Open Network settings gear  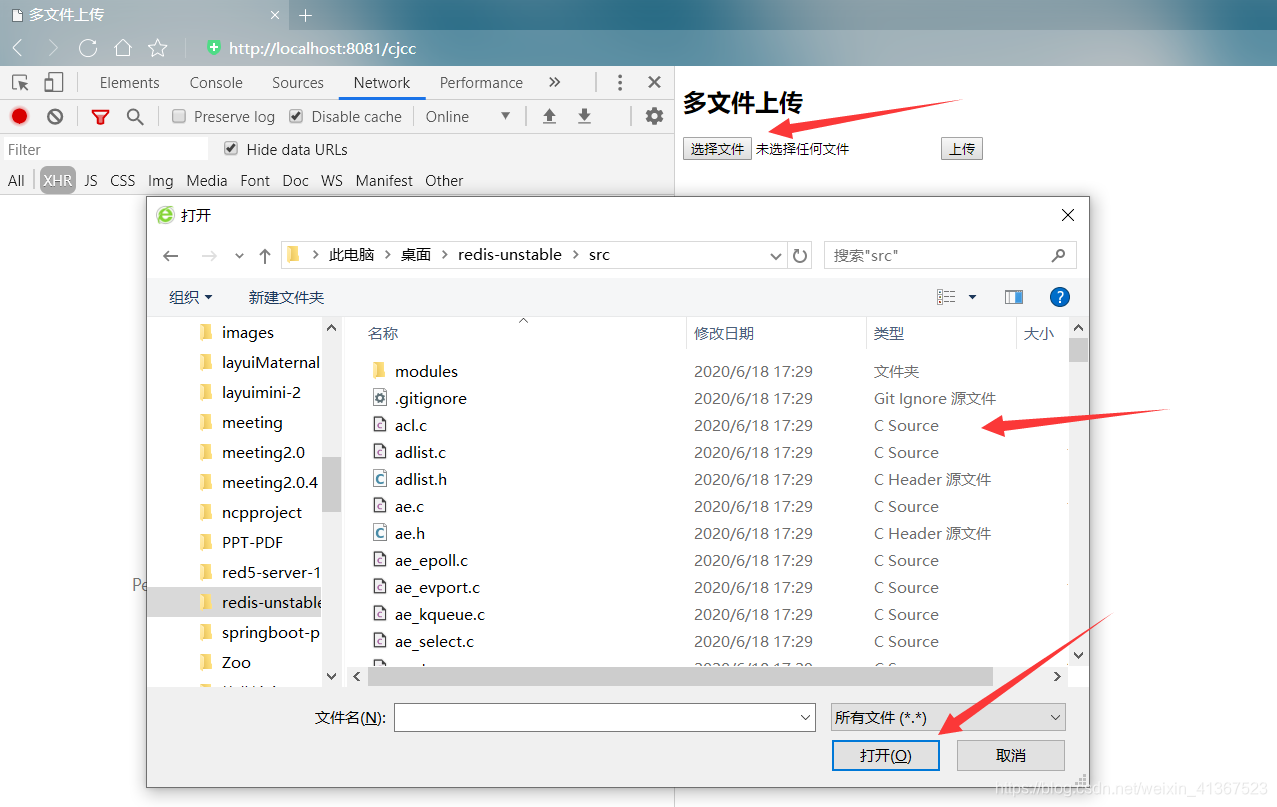(x=654, y=116)
